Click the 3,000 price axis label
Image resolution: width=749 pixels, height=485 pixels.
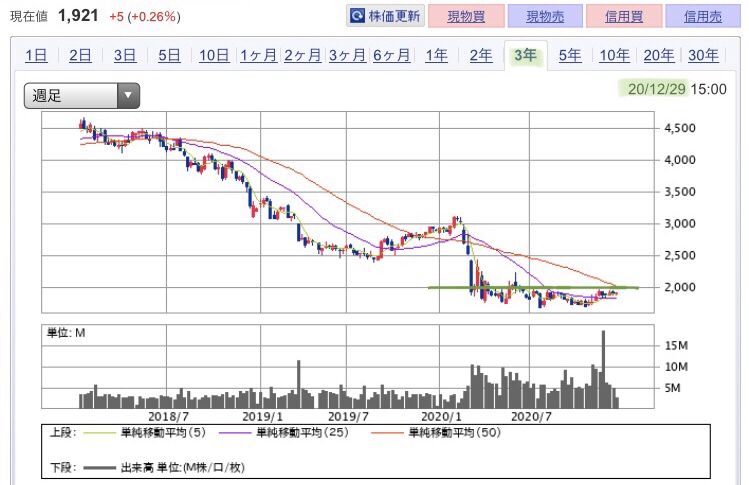pyautogui.click(x=680, y=224)
